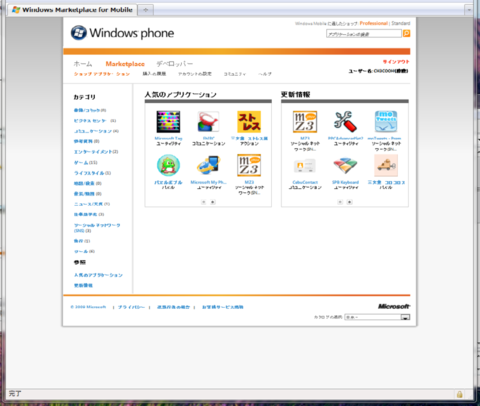The width and height of the screenshot is (480, 406).
Task: Open 購入の履歴 sub-menu item
Action: 154,74
